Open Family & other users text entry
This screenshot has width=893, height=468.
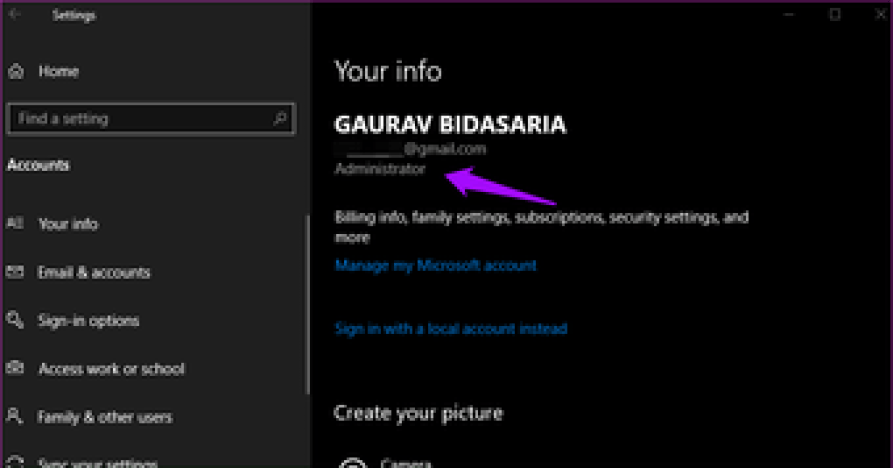pyautogui.click(x=105, y=417)
